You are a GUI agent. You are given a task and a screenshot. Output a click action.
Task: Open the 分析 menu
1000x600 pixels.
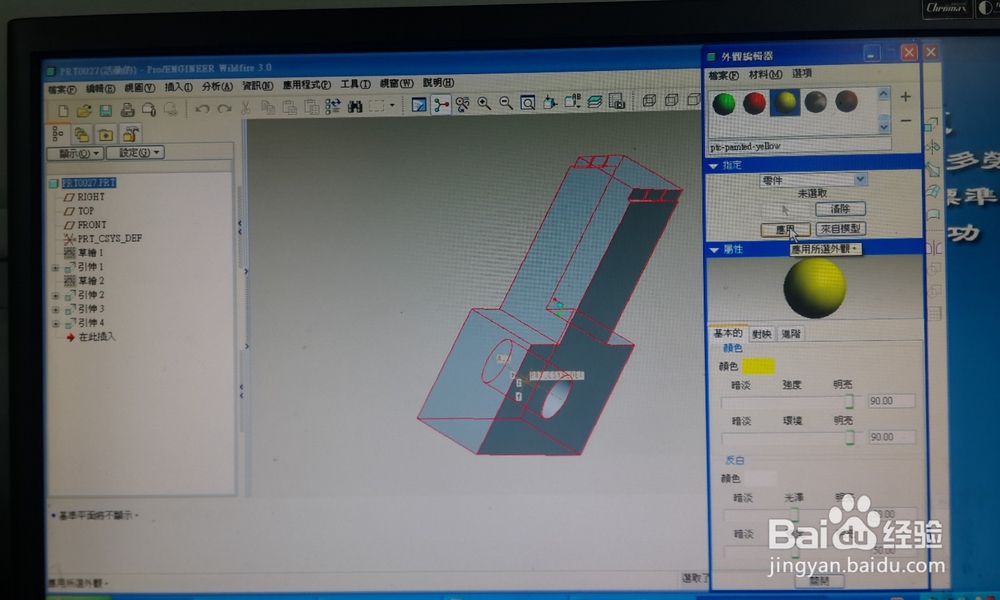coord(217,86)
